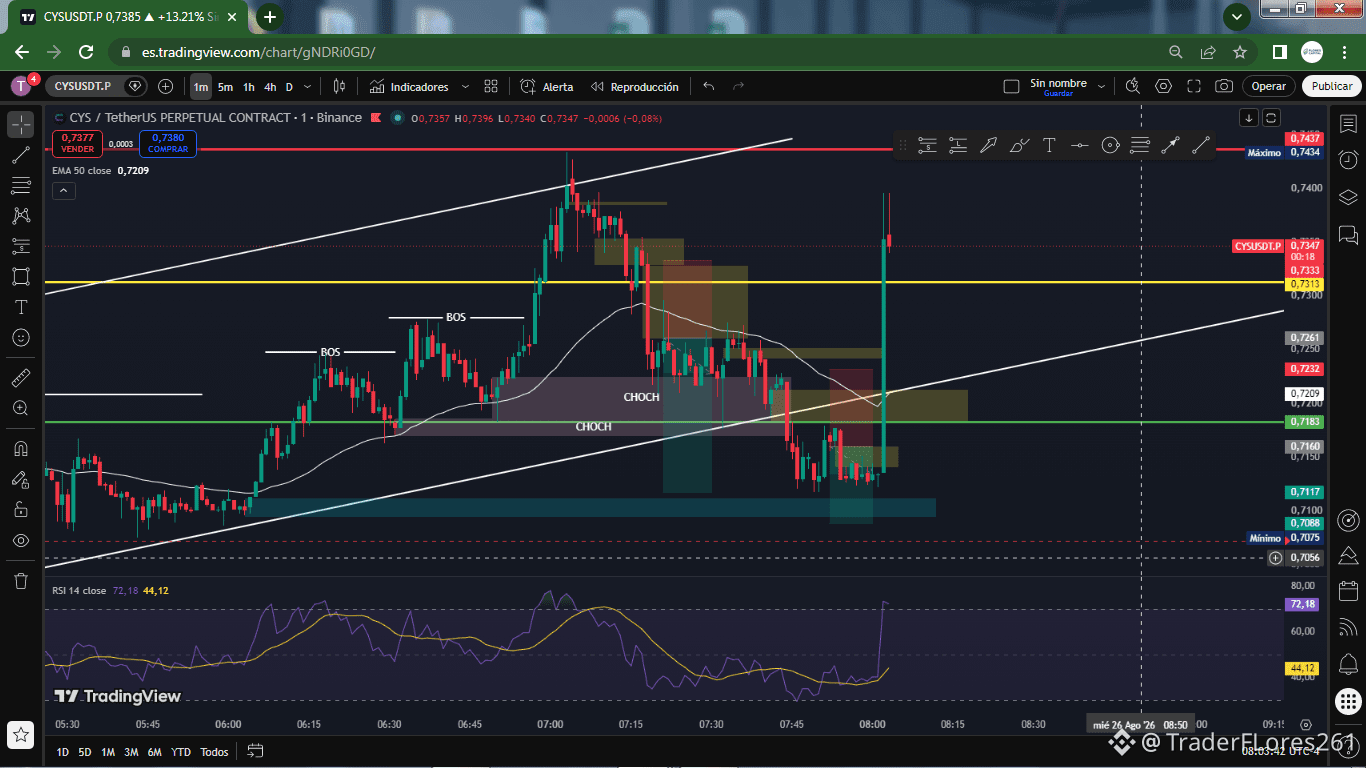Click the trash remove objects icon

click(21, 580)
